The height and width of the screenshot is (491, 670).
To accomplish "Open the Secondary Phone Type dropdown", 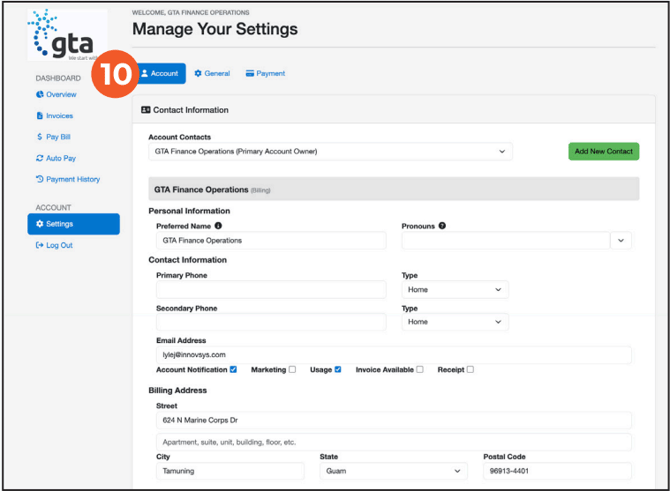I will 455,322.
